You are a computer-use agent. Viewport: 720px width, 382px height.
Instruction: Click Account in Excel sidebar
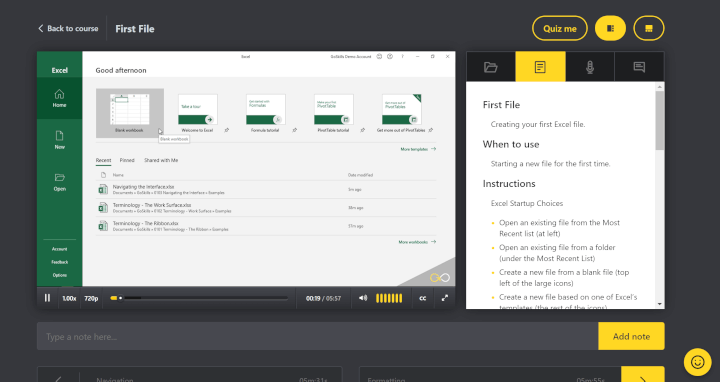[x=59, y=249]
